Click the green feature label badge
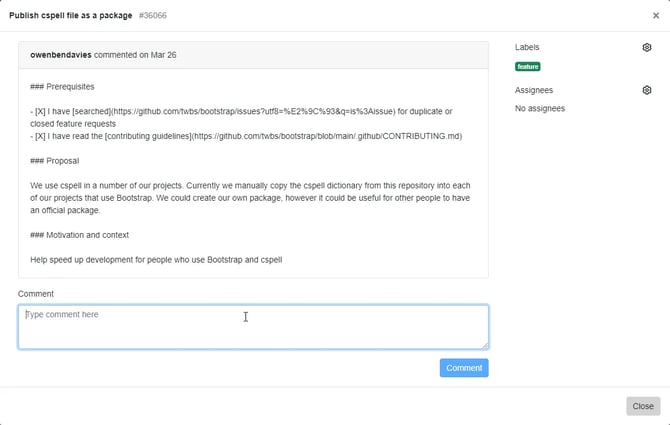 coord(528,67)
